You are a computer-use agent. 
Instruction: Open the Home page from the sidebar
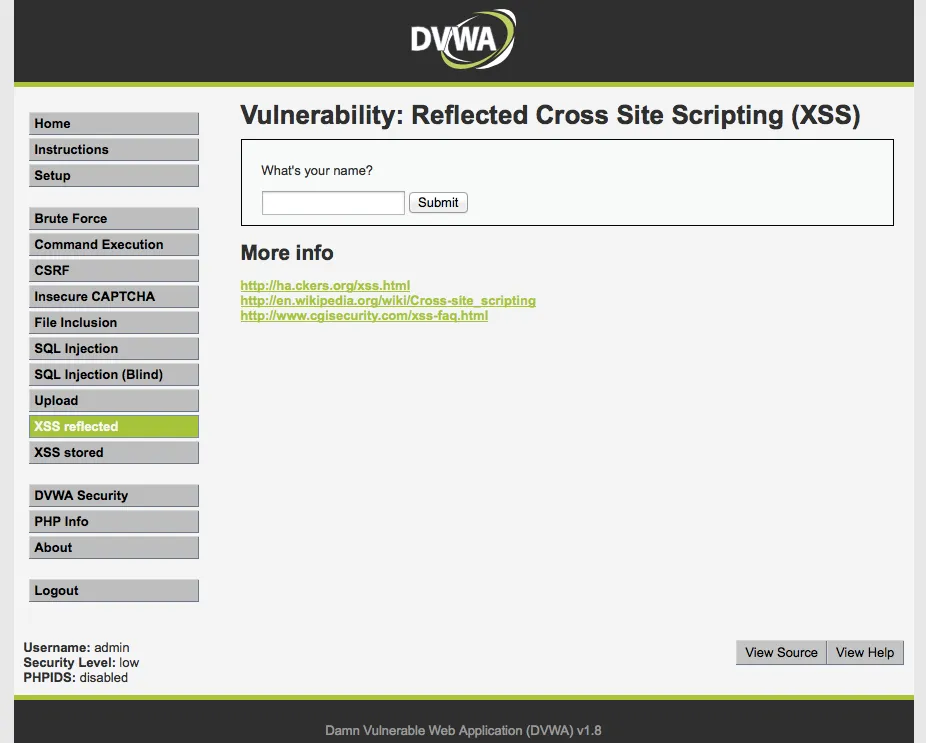113,123
